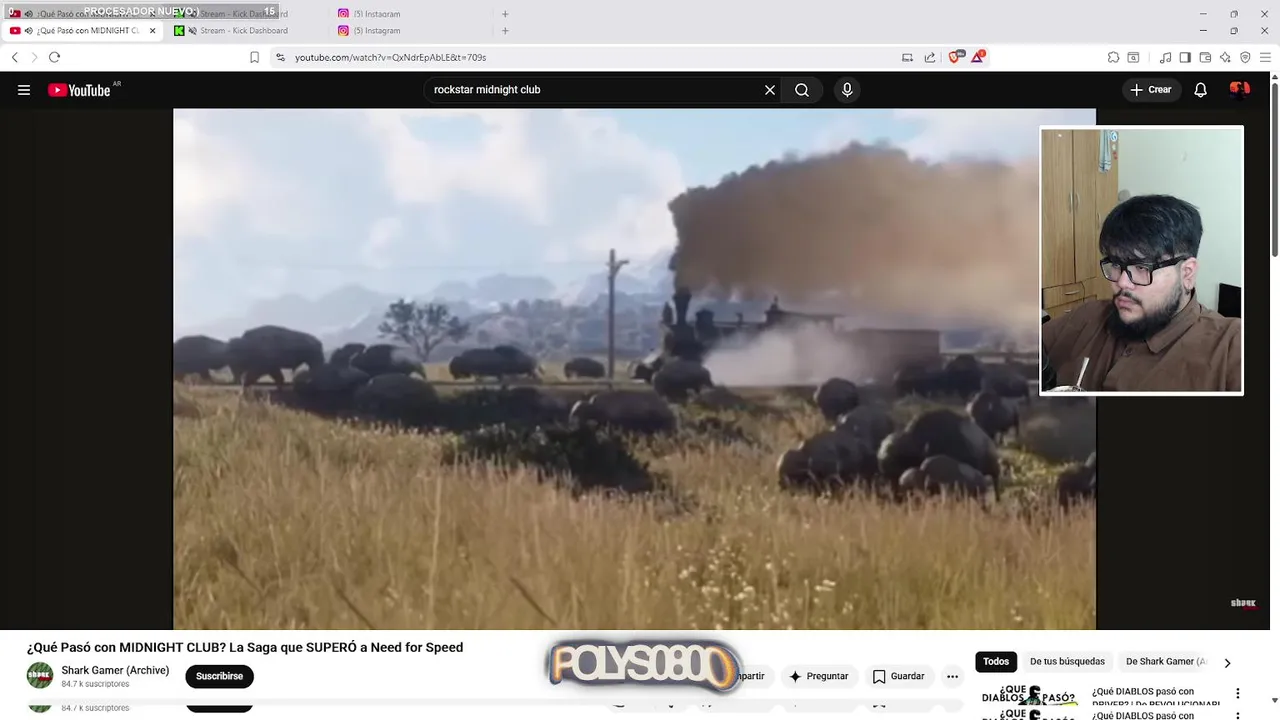
Task: Open the browser main menu
Action: coord(1265,57)
